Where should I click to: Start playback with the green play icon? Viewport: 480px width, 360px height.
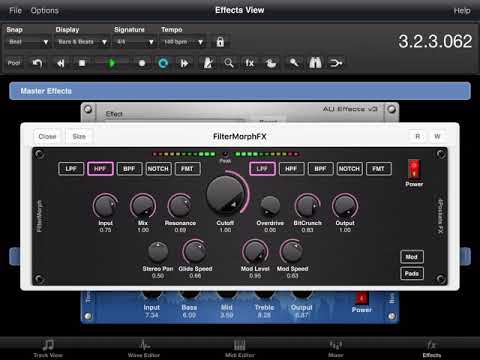point(112,63)
